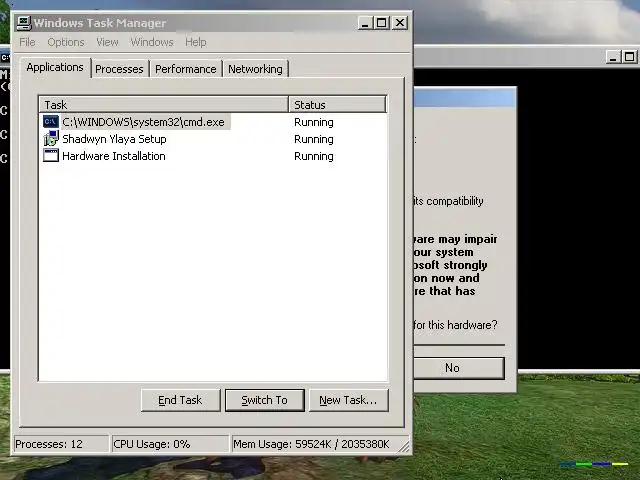Switch to the Applications tab
640x480 pixels.
(55, 67)
